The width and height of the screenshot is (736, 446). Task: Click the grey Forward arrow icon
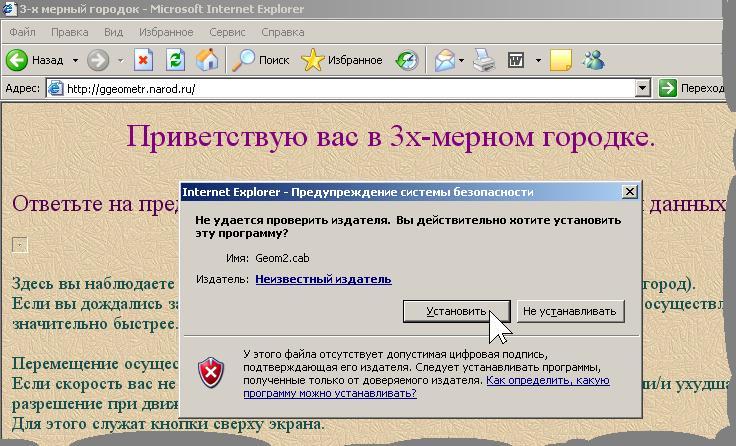coord(98,60)
